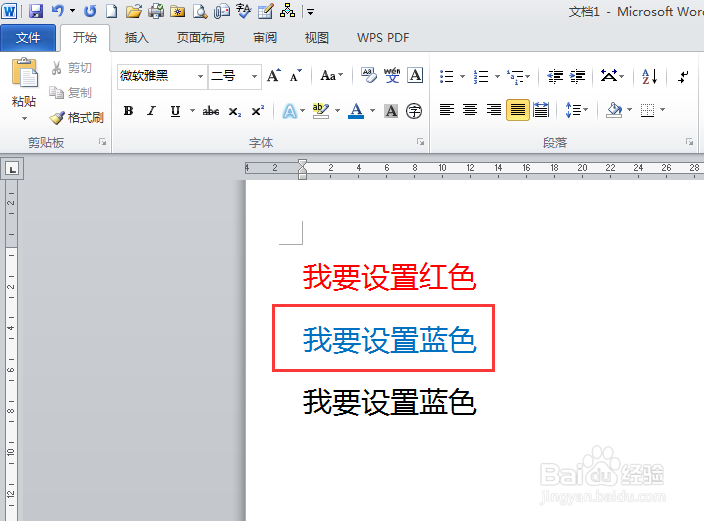Viewport: 704px width, 521px height.
Task: Open the 剪贴板 clipboard pane launcher
Action: coord(102,142)
